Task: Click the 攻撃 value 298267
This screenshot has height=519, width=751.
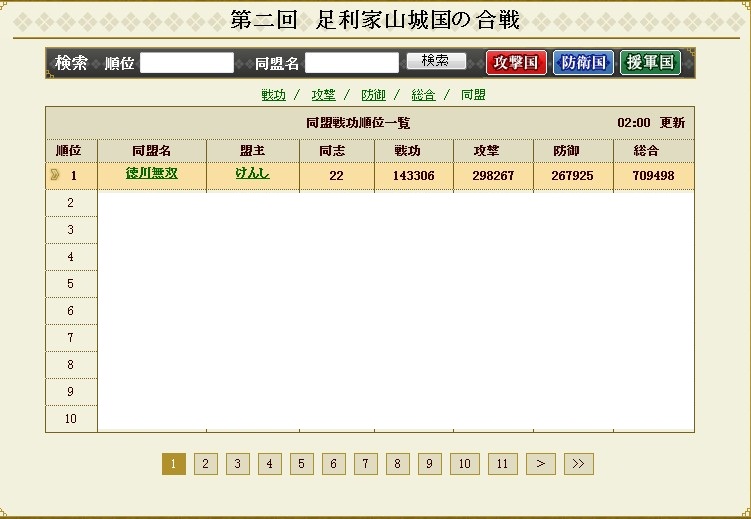Action: pos(493,176)
